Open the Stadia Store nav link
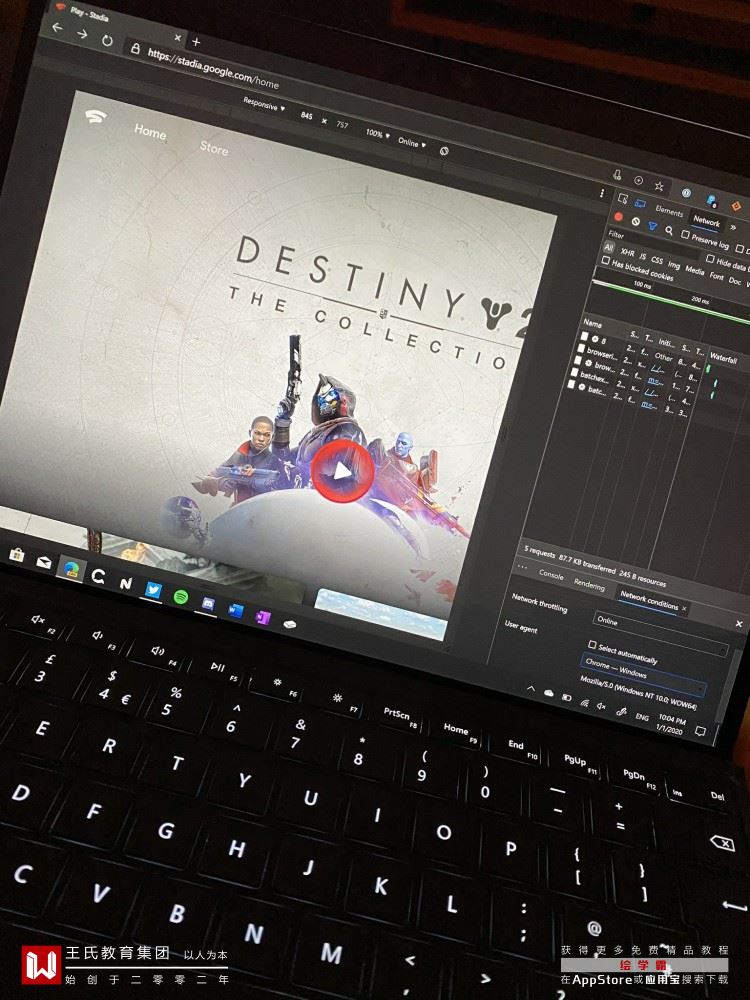 click(x=214, y=148)
